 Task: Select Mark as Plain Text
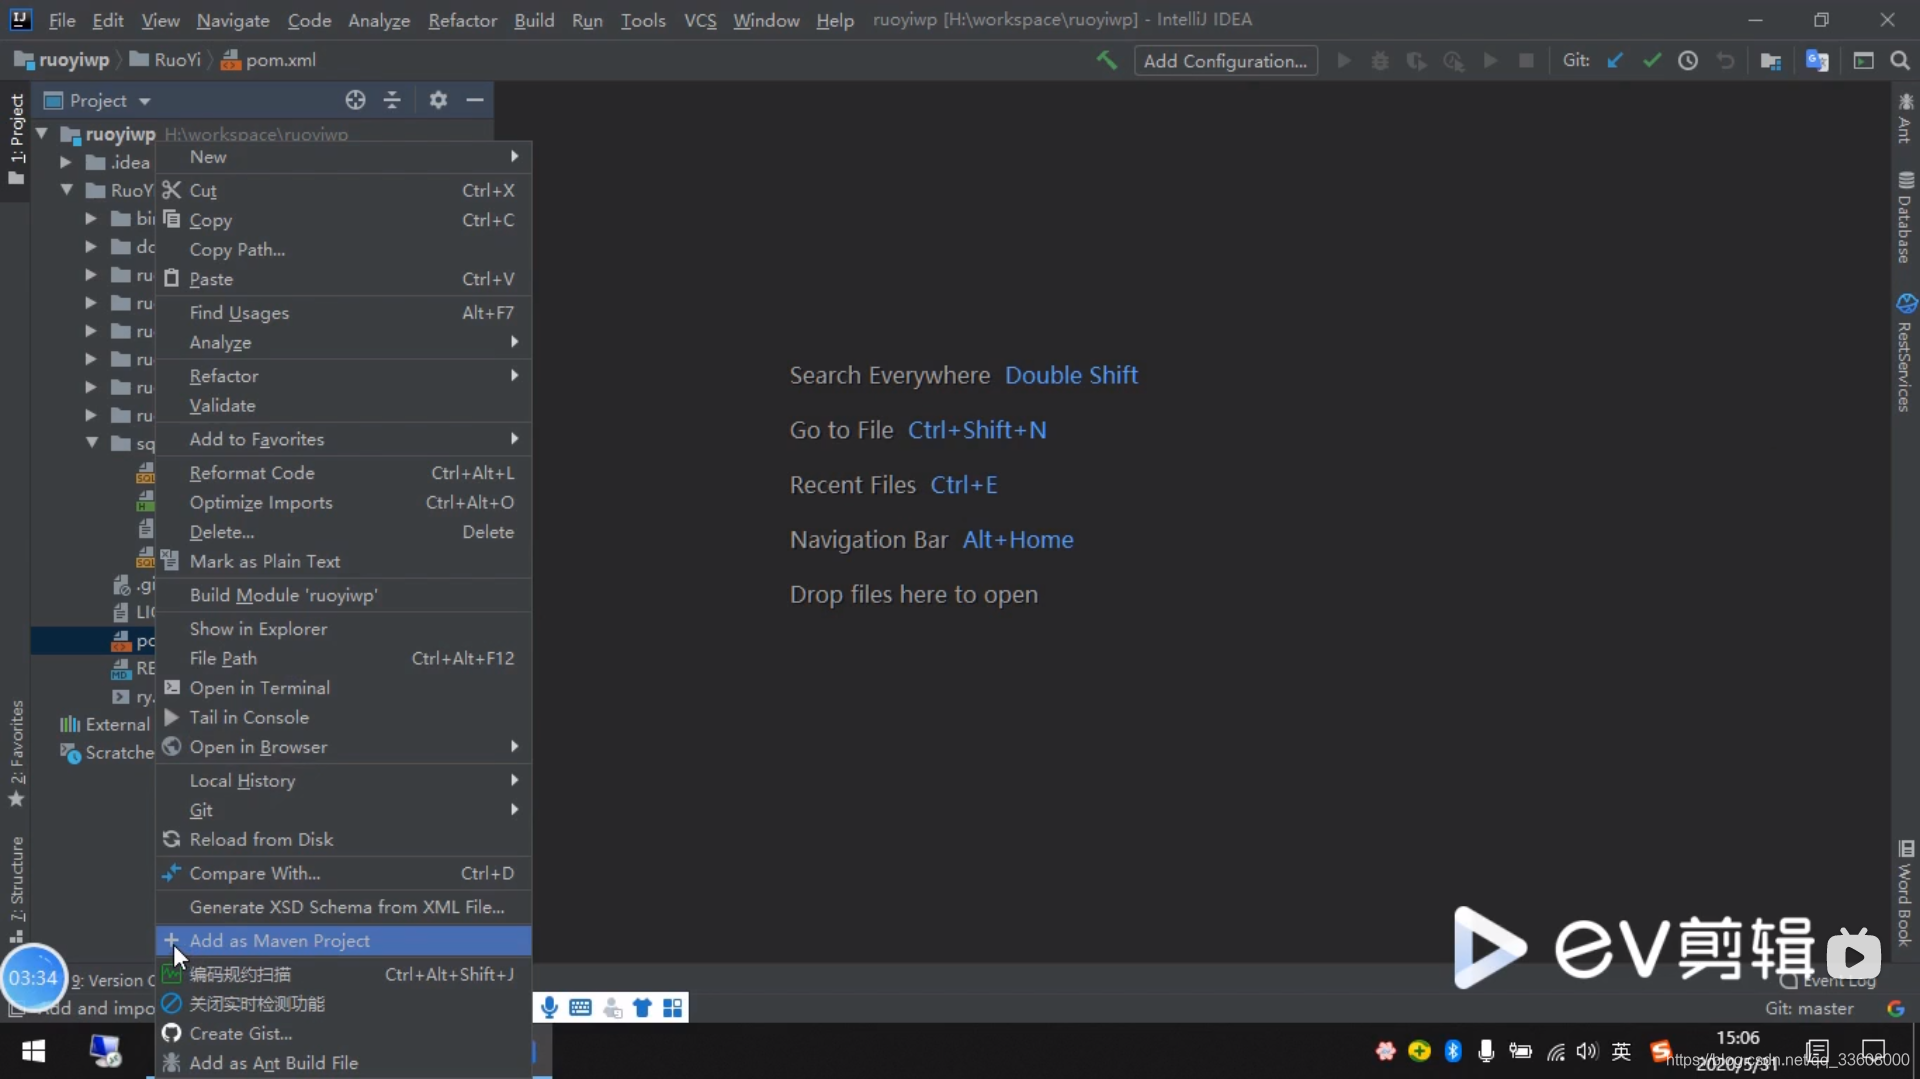click(344, 561)
